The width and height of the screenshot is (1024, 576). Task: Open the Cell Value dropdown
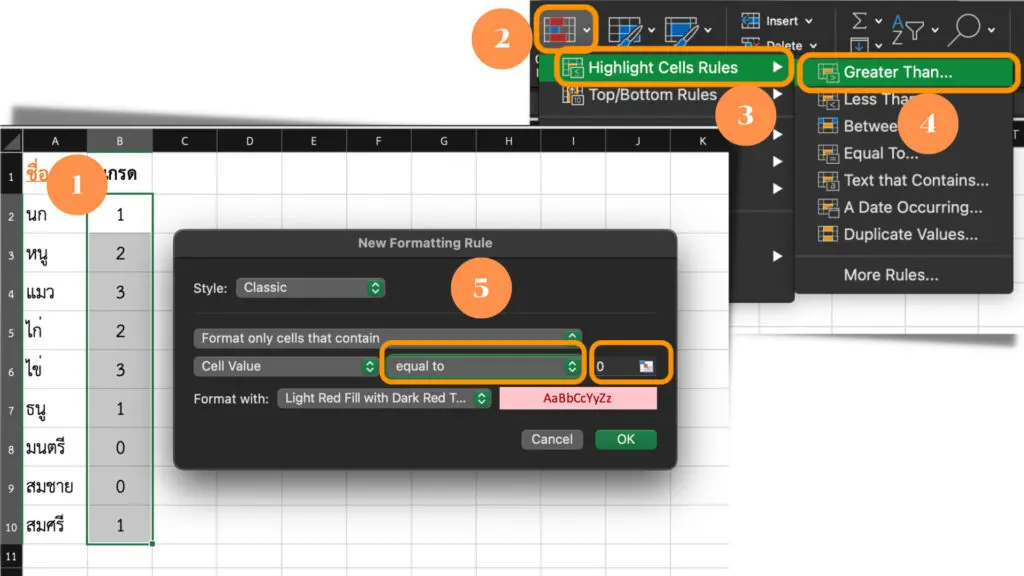pos(285,367)
